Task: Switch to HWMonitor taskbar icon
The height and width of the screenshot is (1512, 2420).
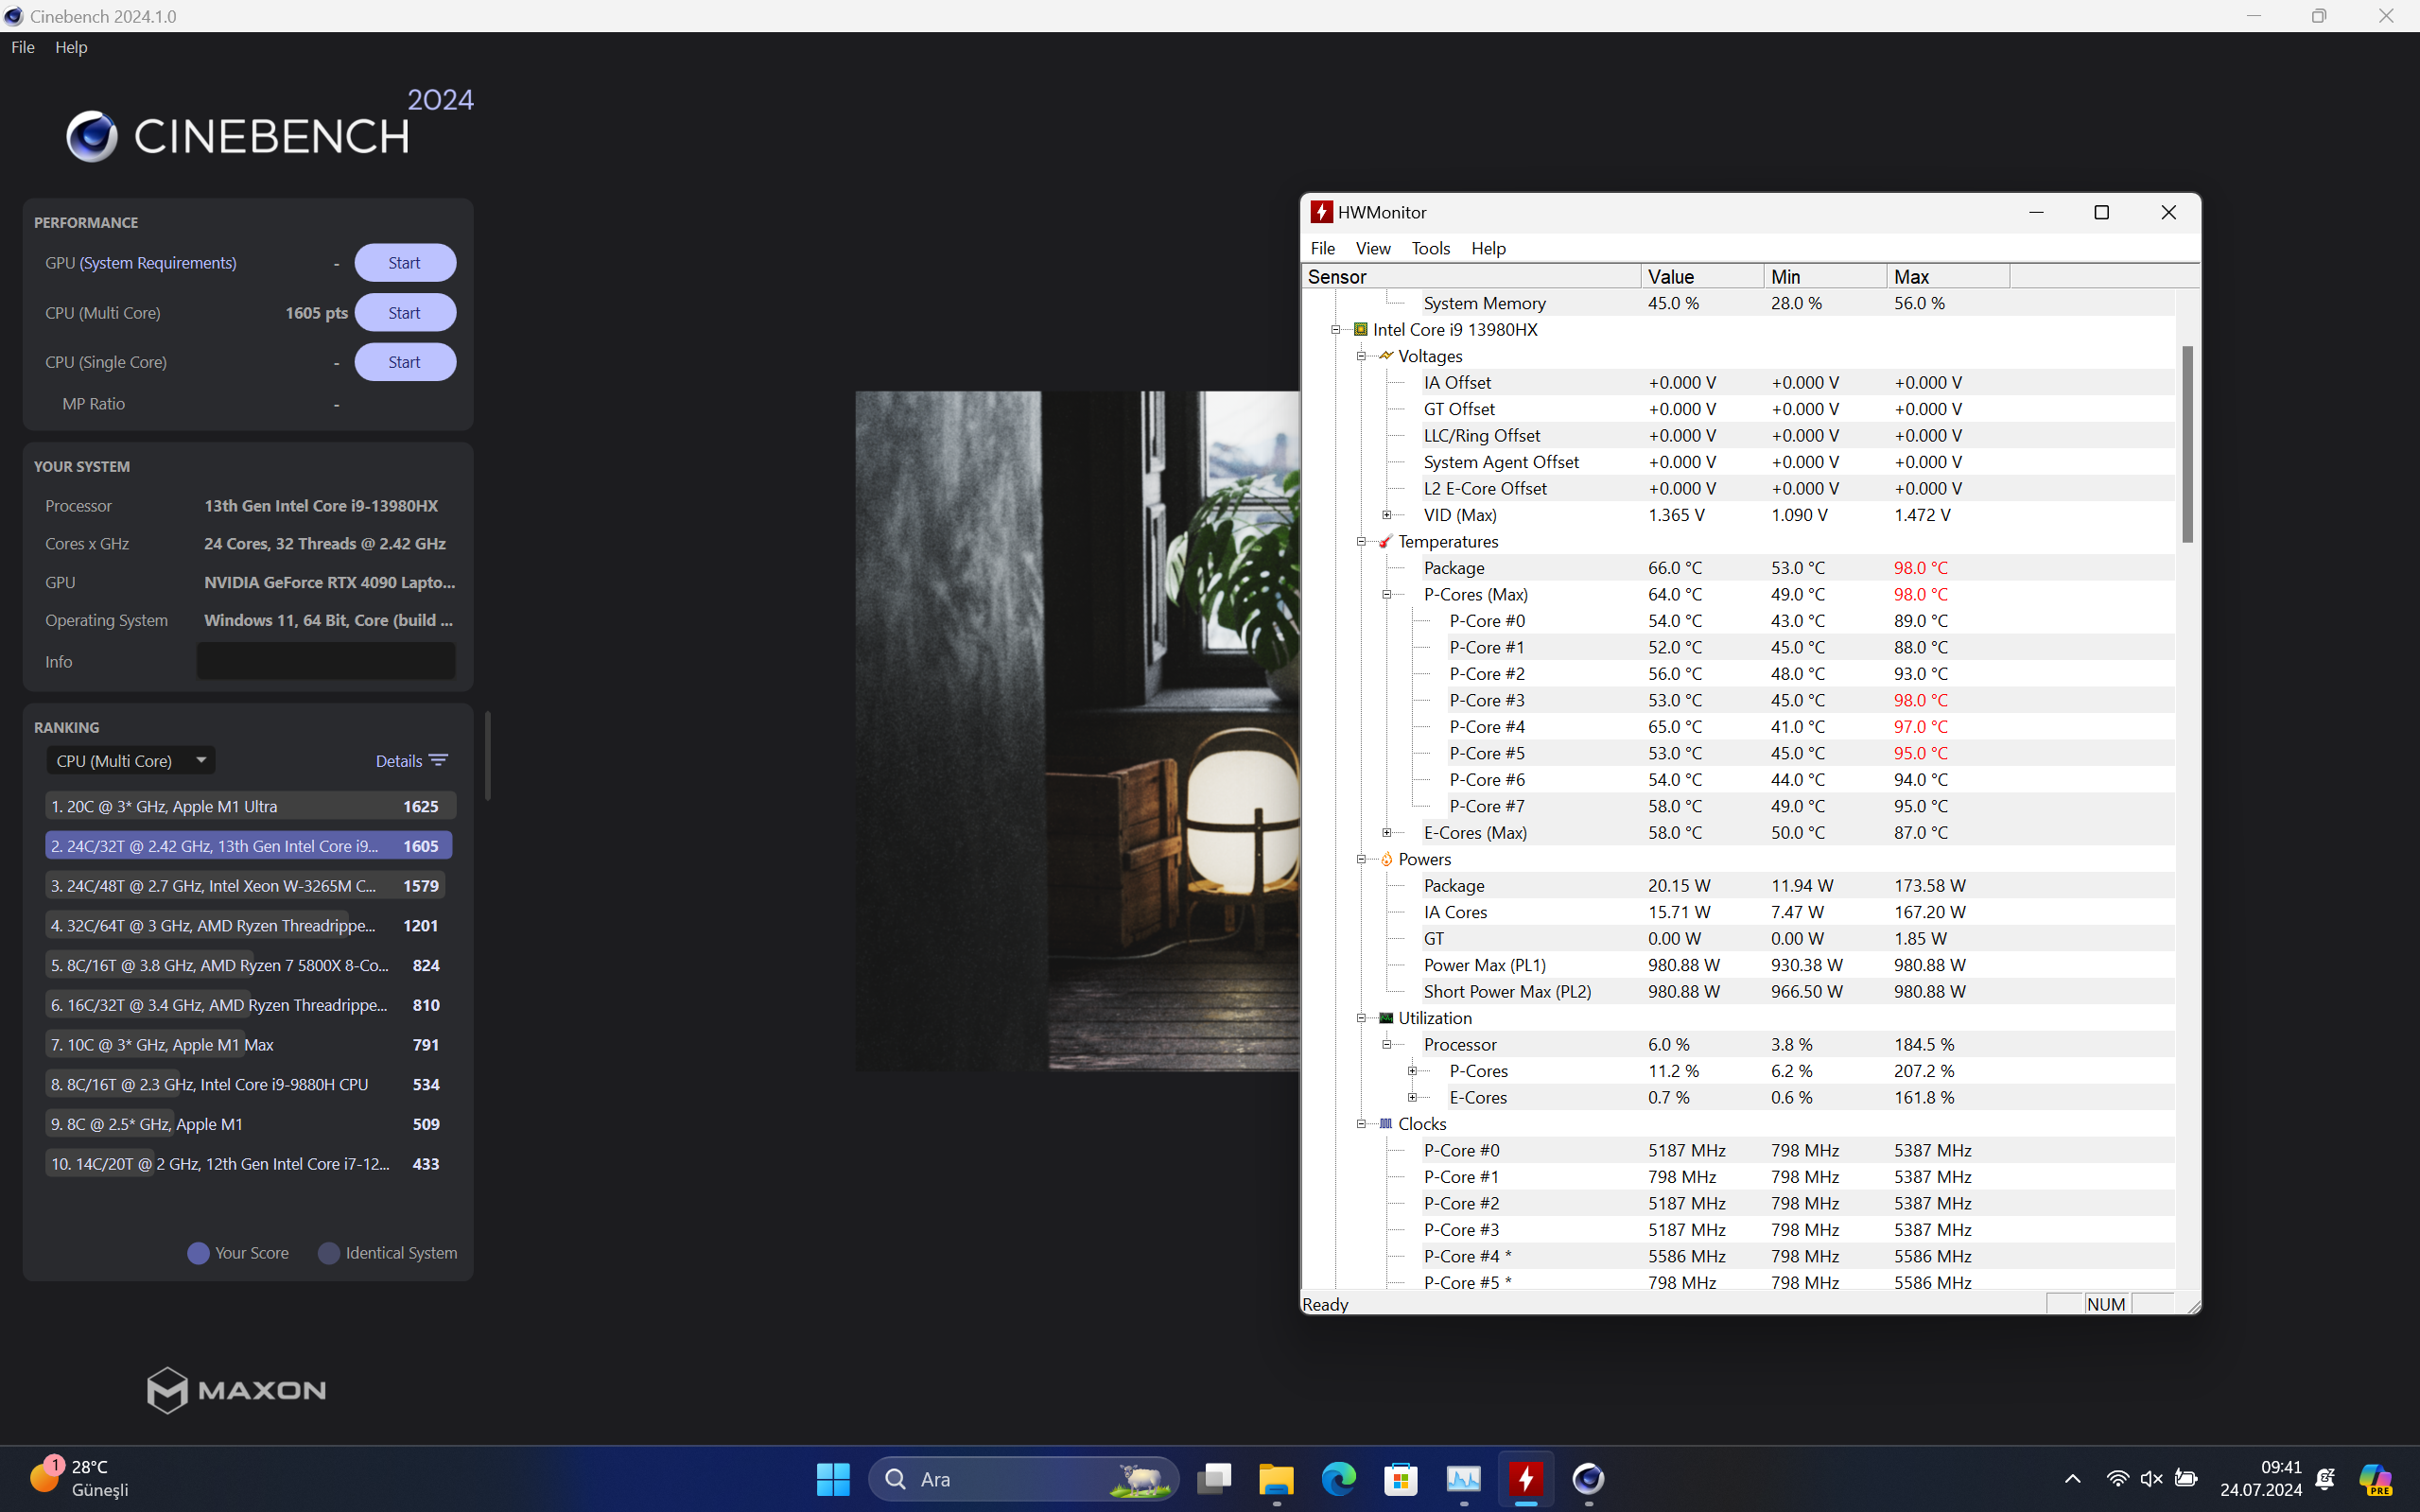Action: 1526,1478
